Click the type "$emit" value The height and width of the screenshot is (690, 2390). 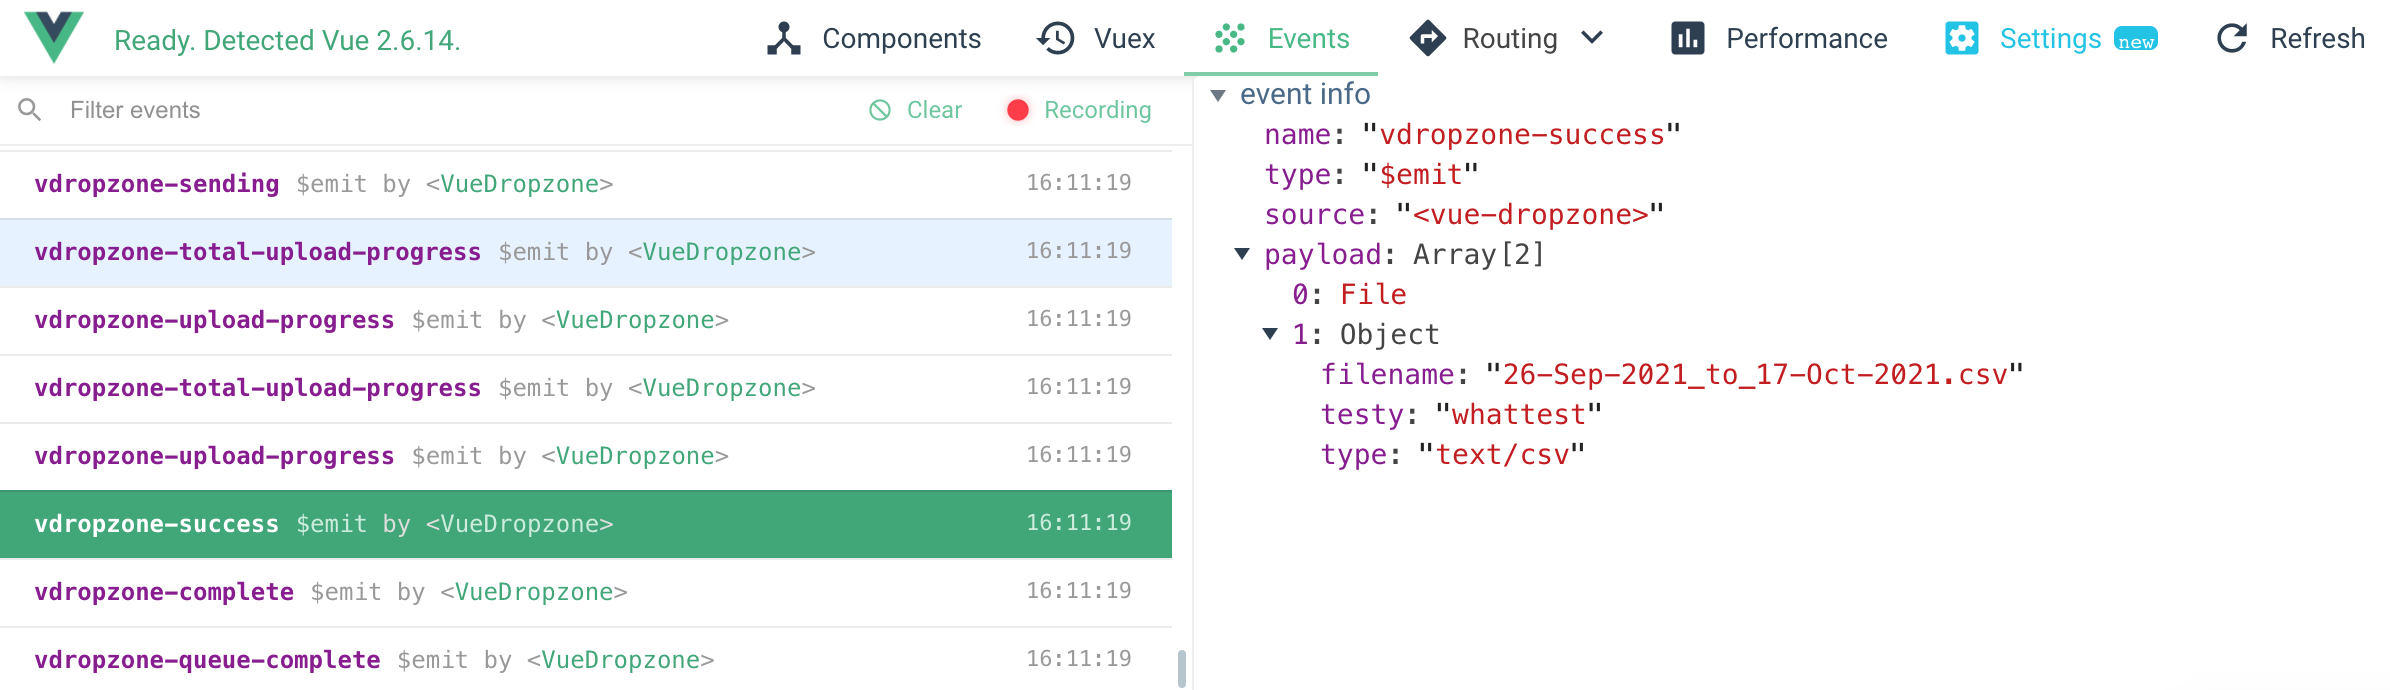coord(1421,175)
